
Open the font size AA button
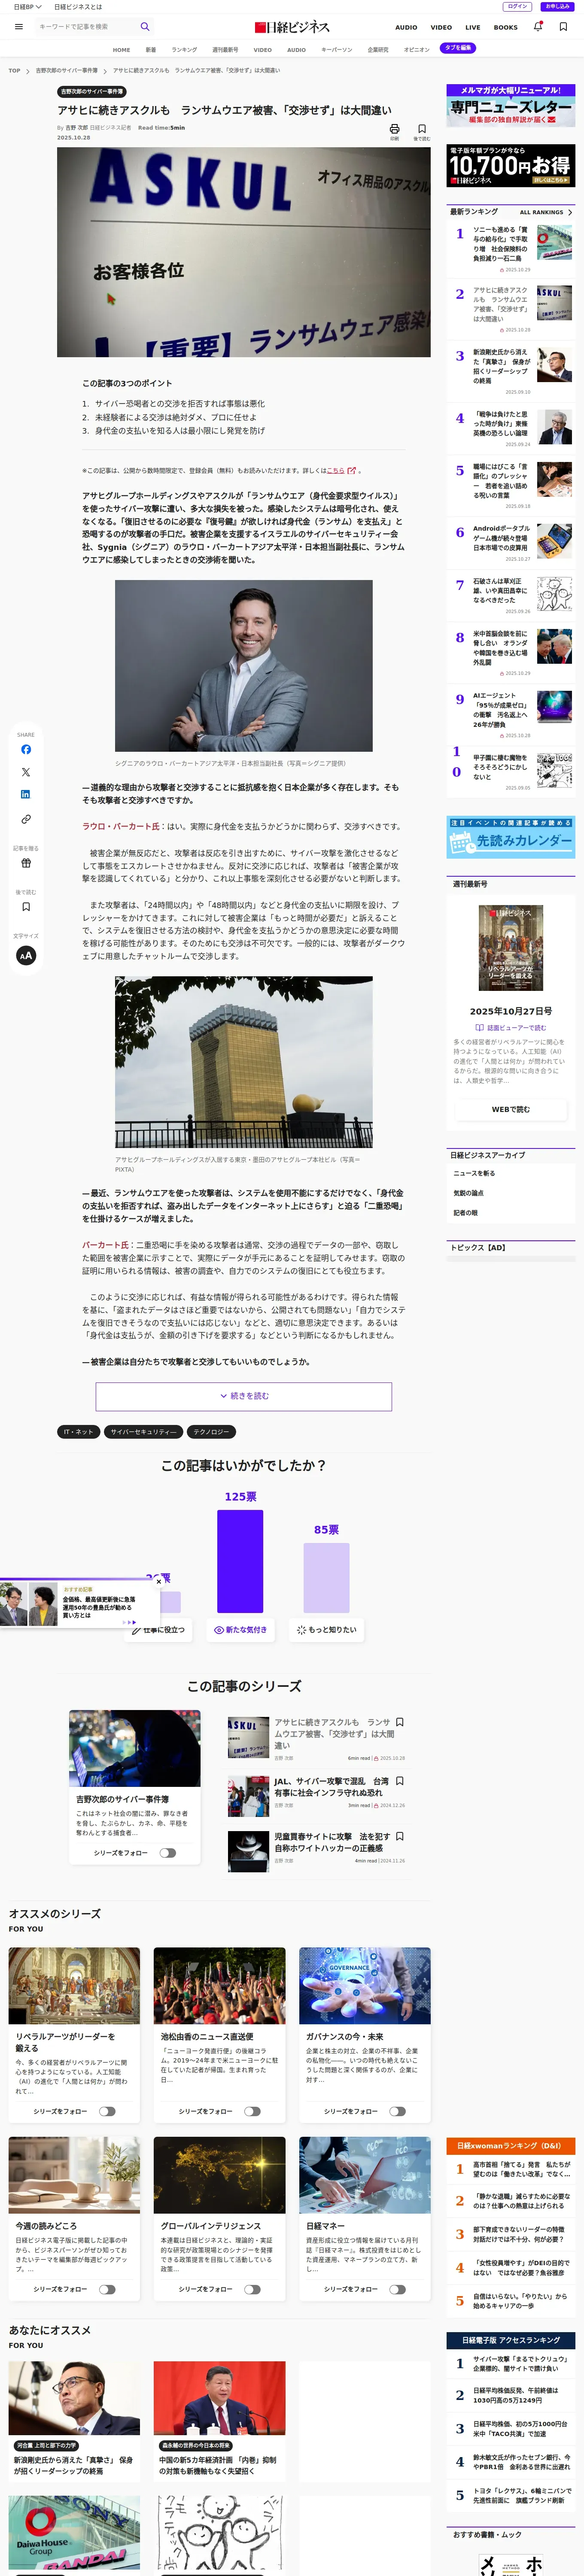tap(26, 955)
